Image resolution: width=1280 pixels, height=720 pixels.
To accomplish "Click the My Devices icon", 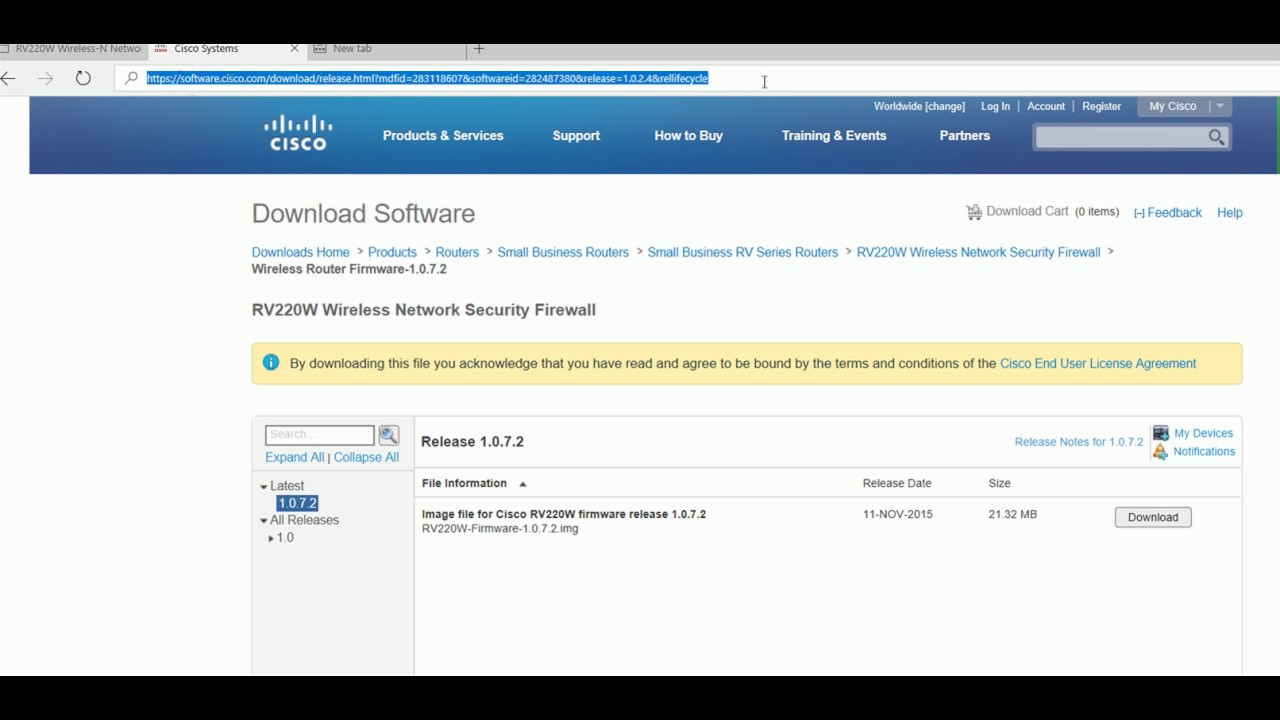I will tap(1161, 433).
